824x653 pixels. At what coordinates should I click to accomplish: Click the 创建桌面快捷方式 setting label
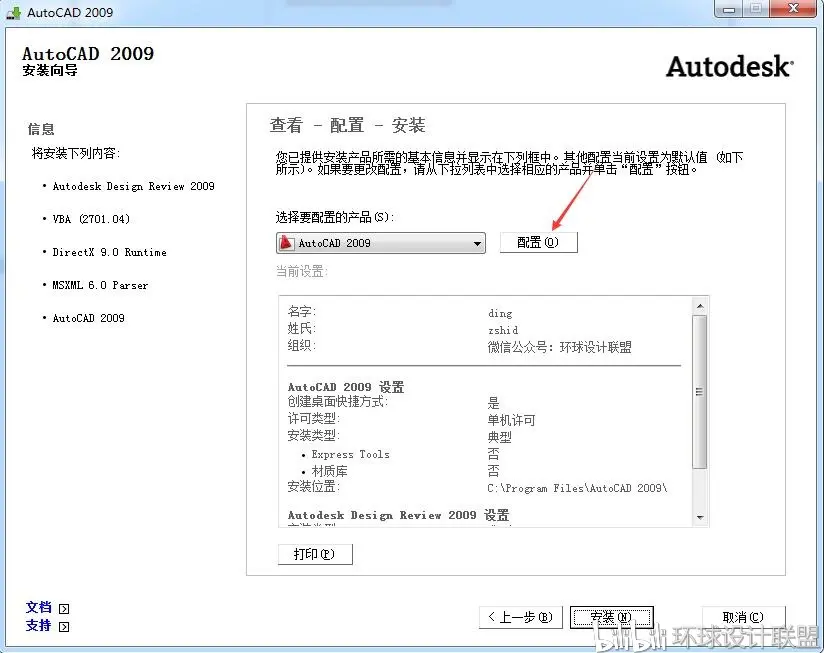(337, 402)
